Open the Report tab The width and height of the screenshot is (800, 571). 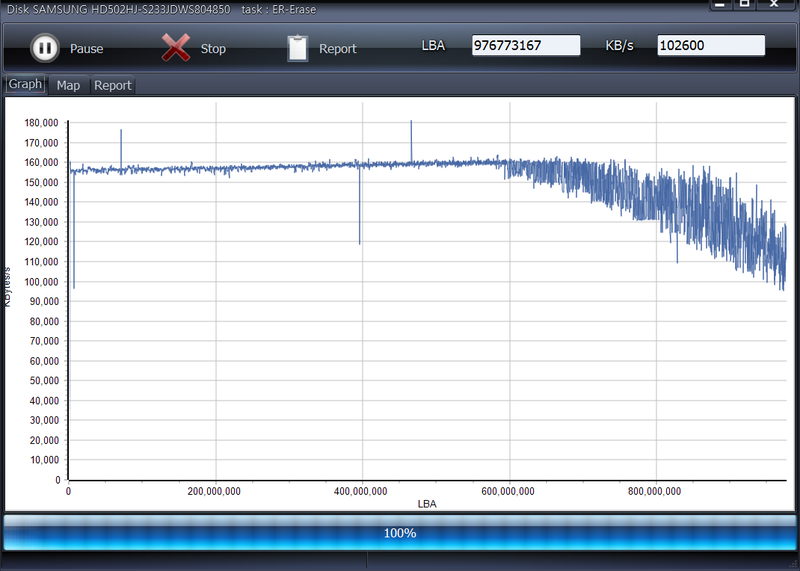[x=112, y=85]
